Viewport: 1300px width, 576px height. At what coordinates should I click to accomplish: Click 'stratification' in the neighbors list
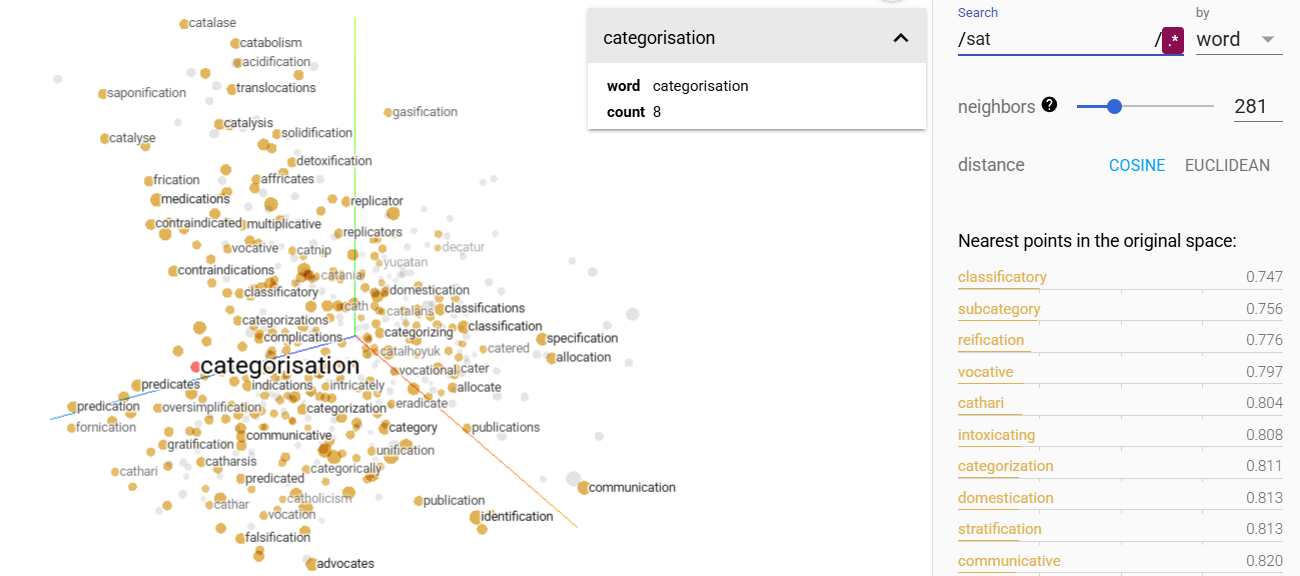click(1000, 529)
